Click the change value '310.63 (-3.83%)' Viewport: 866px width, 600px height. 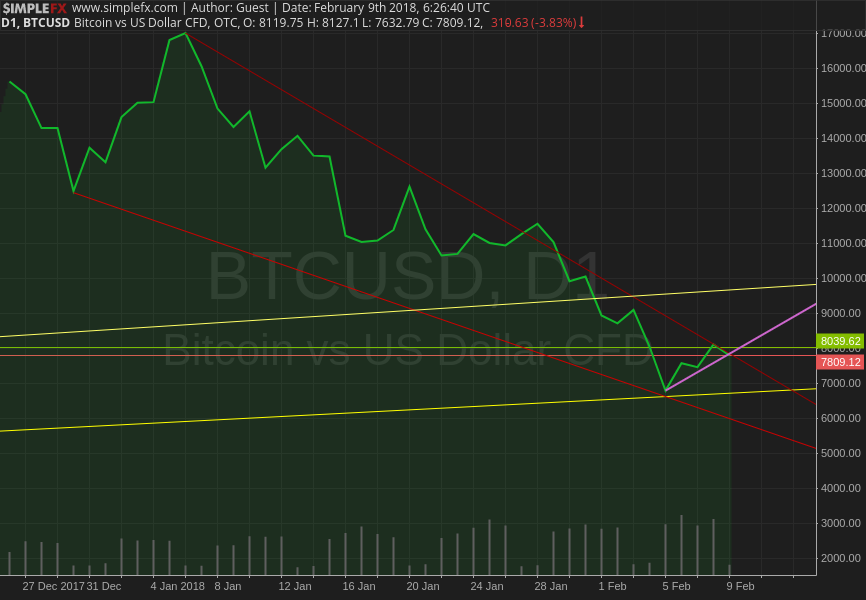[534, 23]
